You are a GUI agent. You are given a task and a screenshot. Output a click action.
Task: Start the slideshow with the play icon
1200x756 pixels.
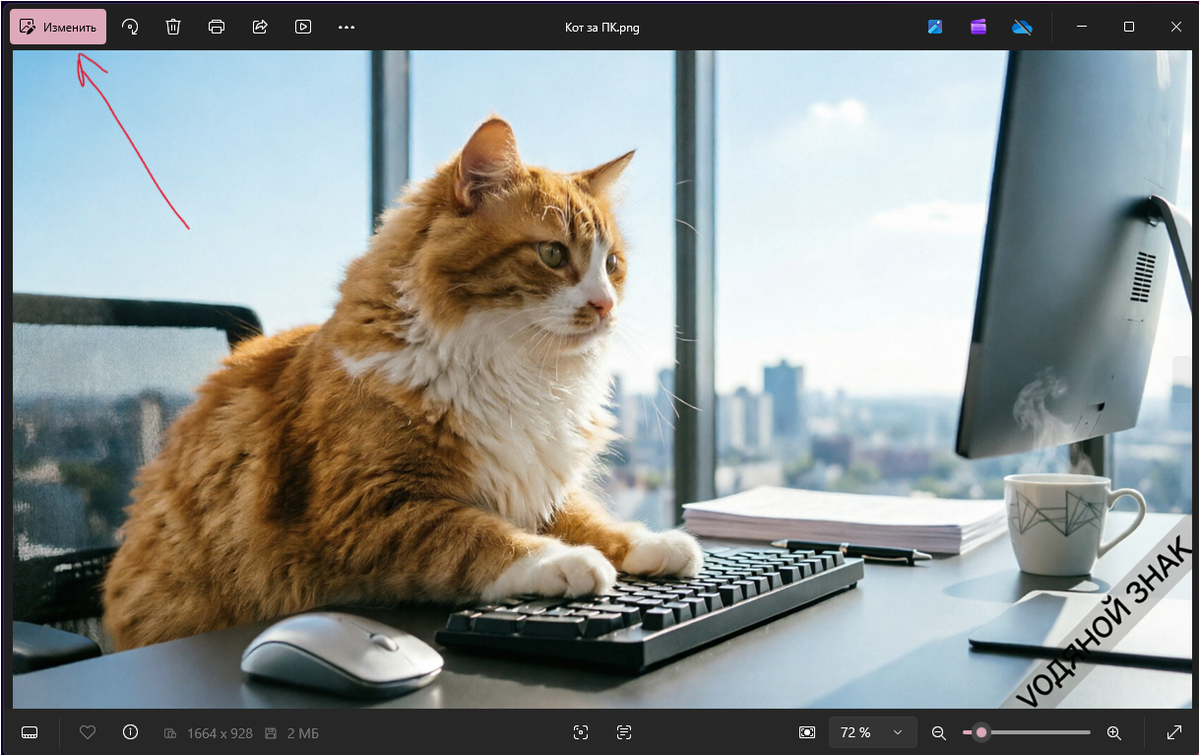coord(303,27)
